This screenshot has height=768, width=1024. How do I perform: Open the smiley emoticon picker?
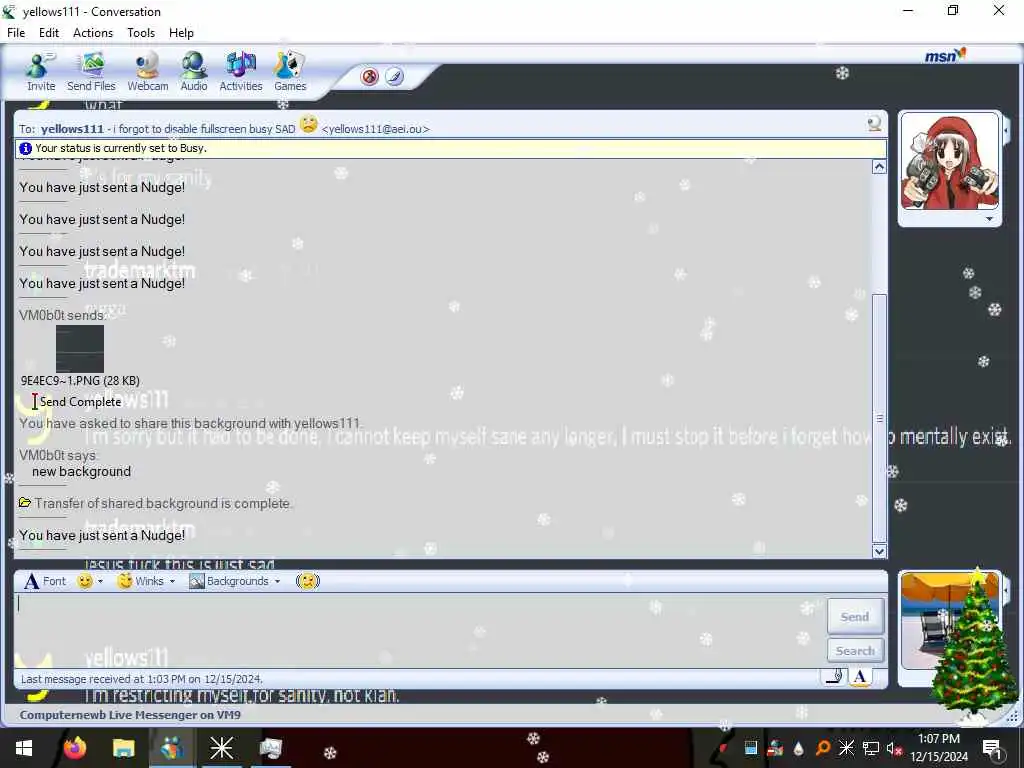84,581
